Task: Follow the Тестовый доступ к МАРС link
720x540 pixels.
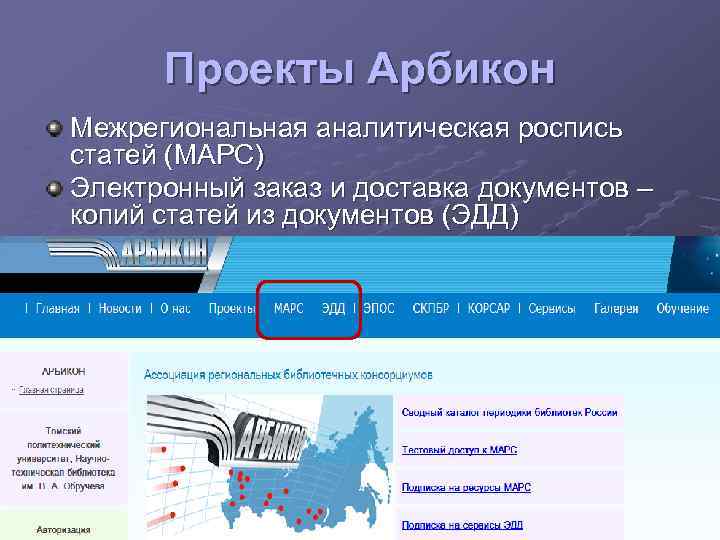Action: pyautogui.click(x=459, y=450)
